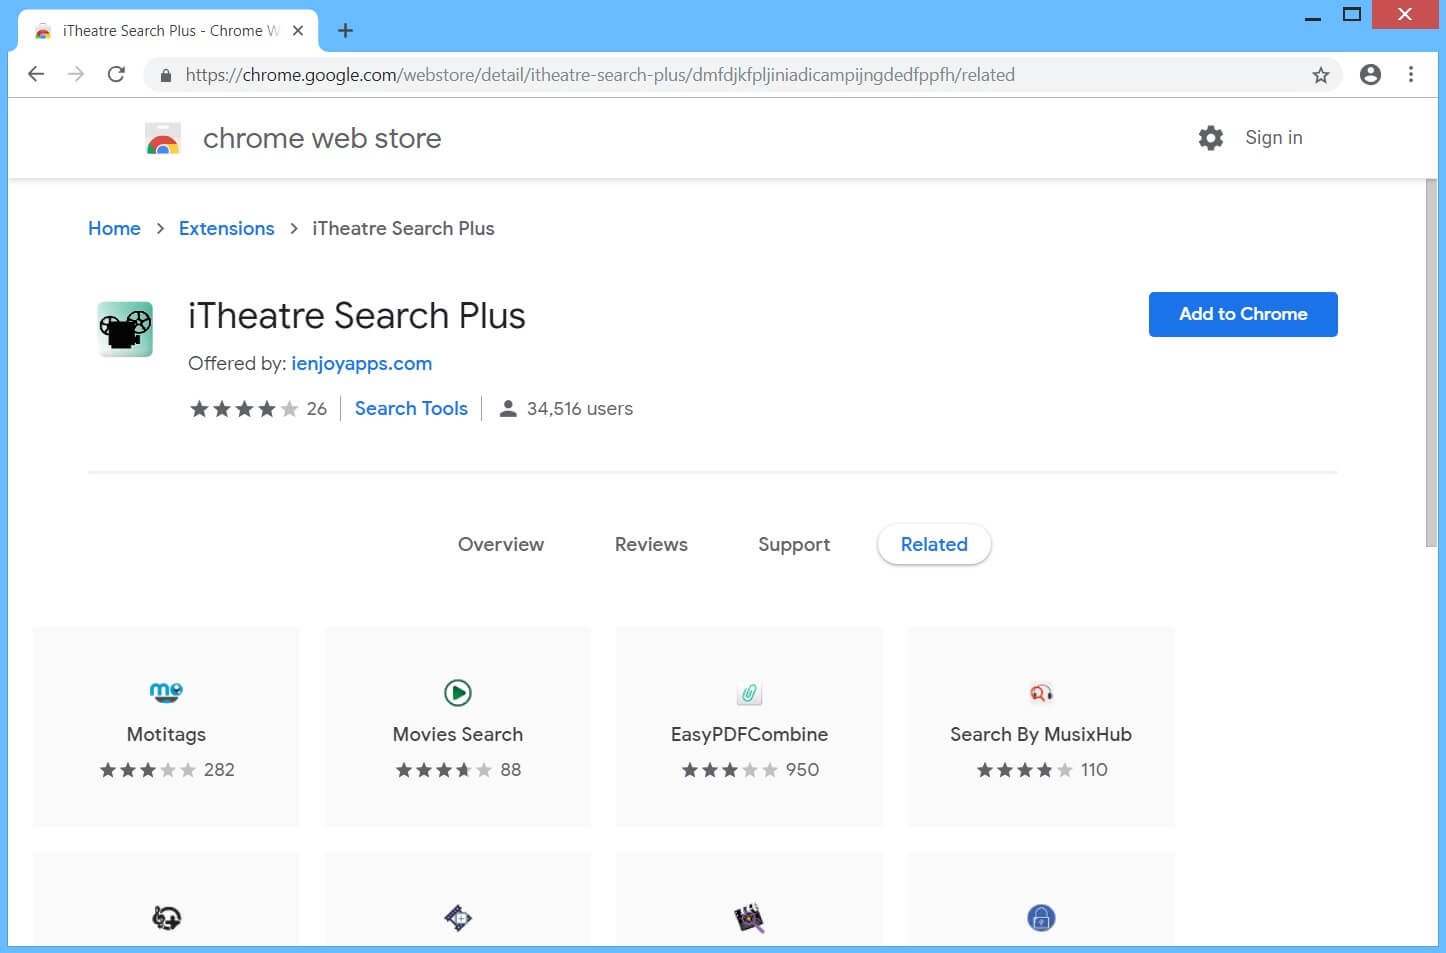The image size is (1446, 953).
Task: Bookmark this page with the star icon
Action: (x=1321, y=75)
